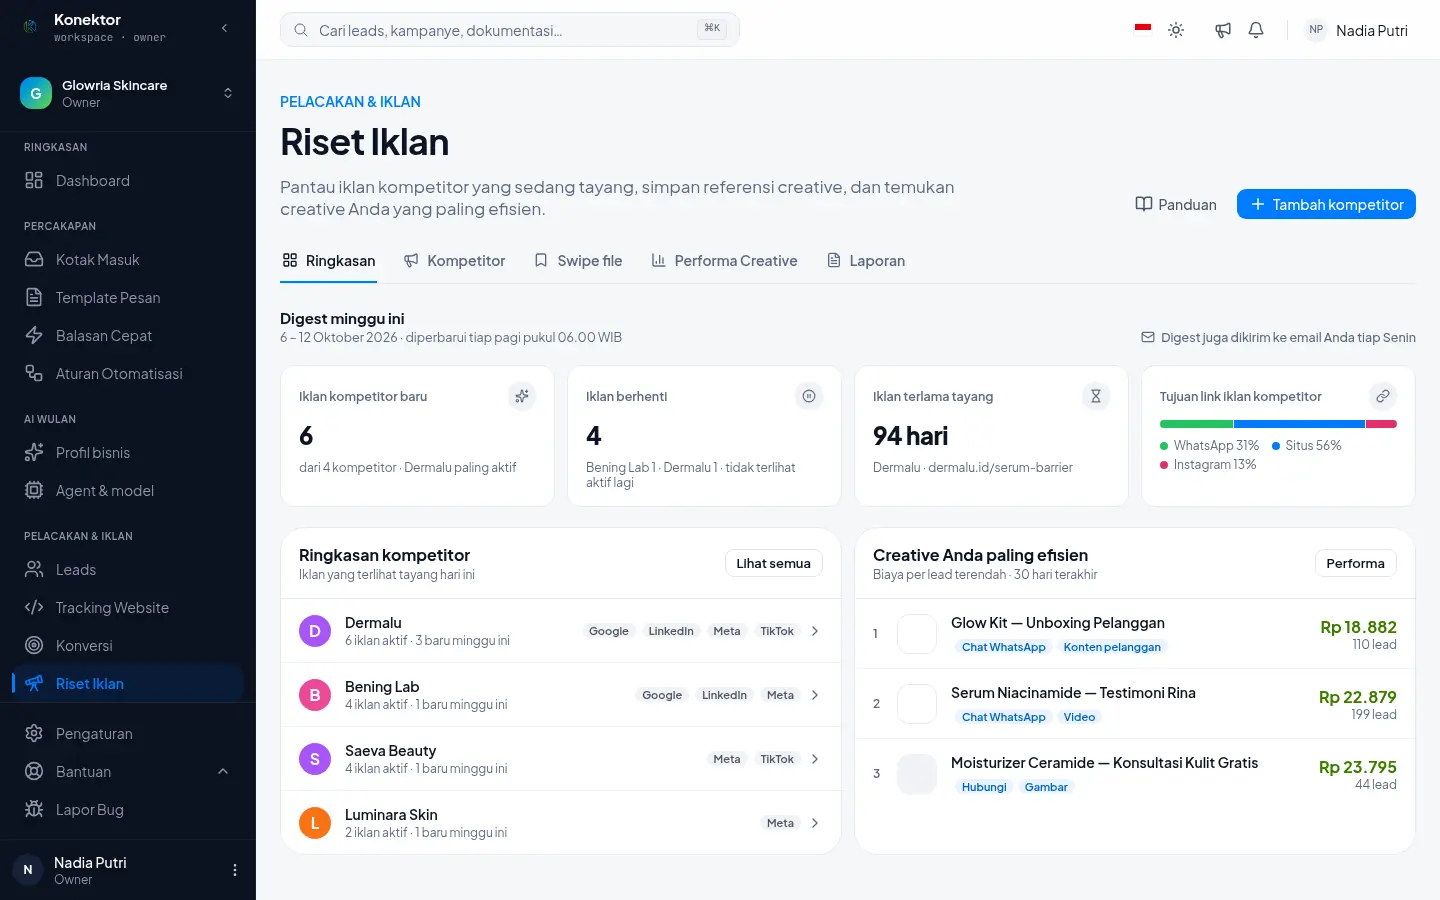Open Nadia Putri profile in top bar
Screen dimensions: 1440x900
click(x=1358, y=30)
